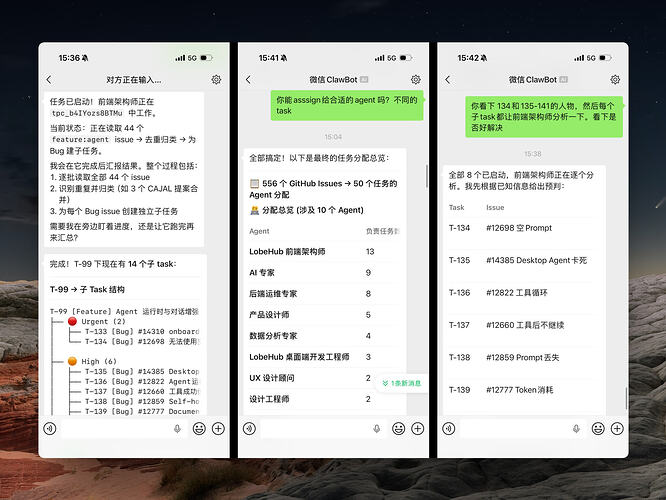Open plus attachments menu in 15:36 phone
Image resolution: width=666 pixels, height=500 pixels.
pos(218,429)
